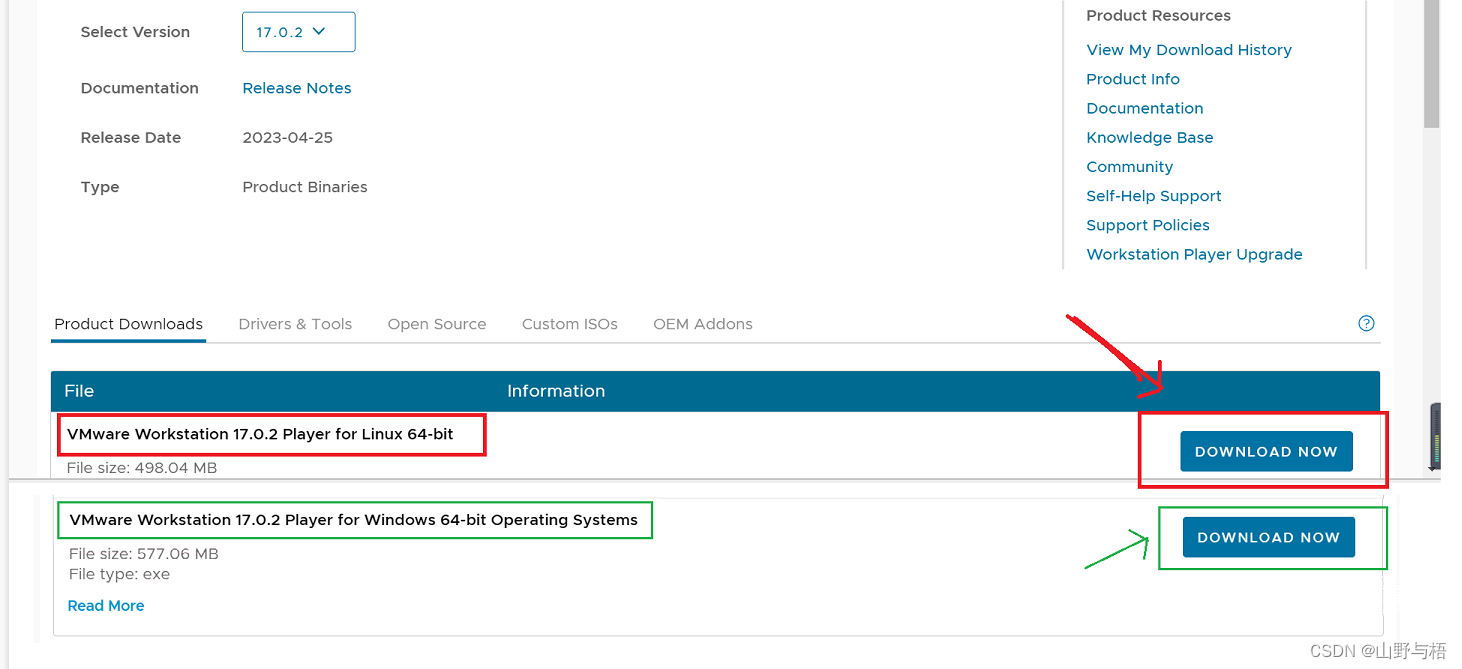Open the 17.0.2 version dropdown

coord(298,32)
